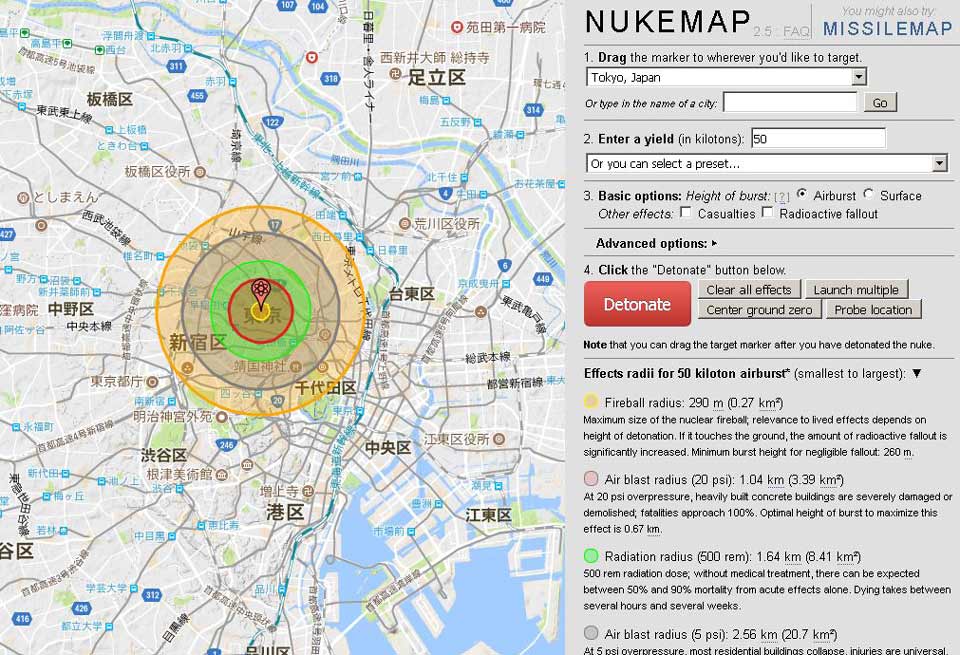Click the height of burst help [?] link
The image size is (960, 655).
click(782, 197)
